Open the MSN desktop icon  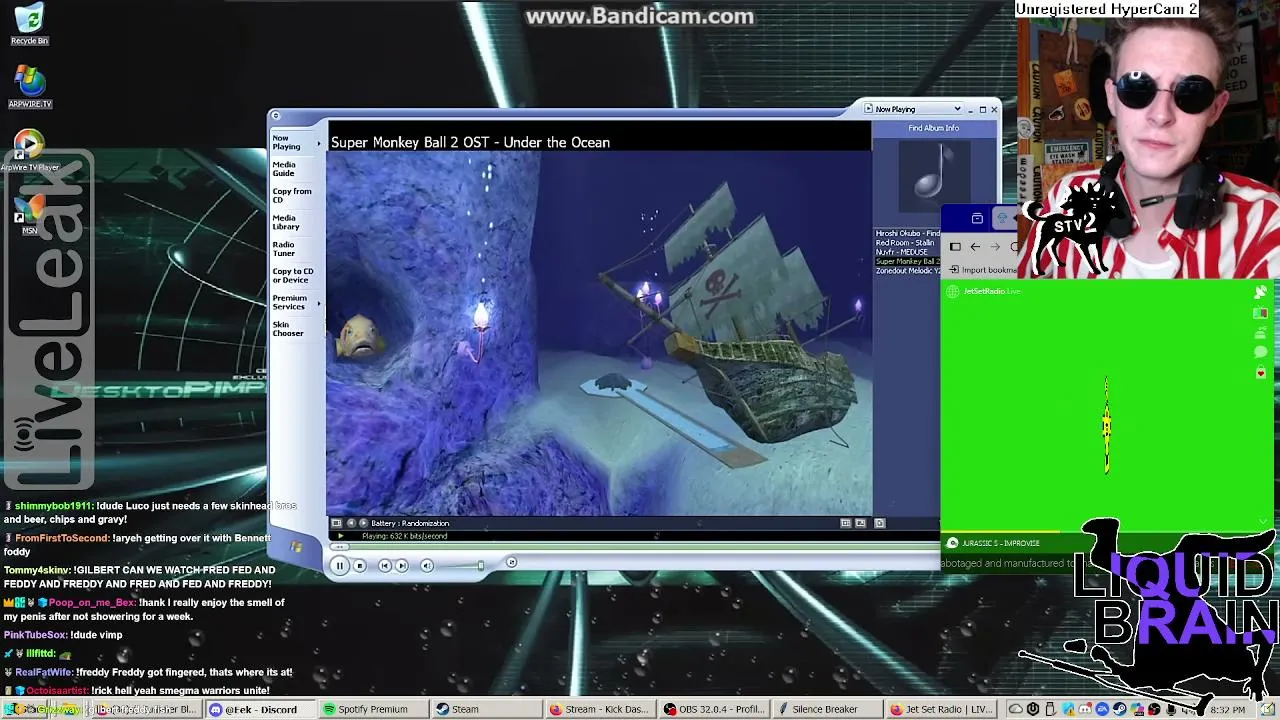29,212
